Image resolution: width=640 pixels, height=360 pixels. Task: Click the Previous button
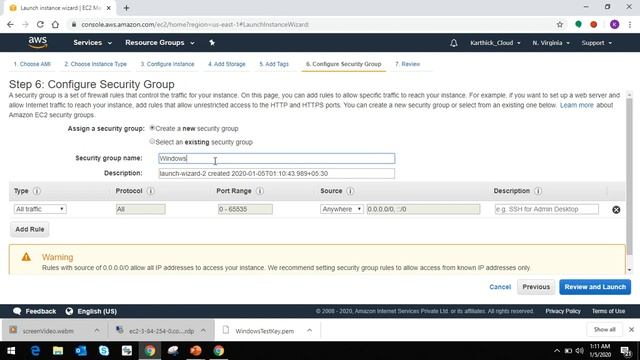click(536, 287)
